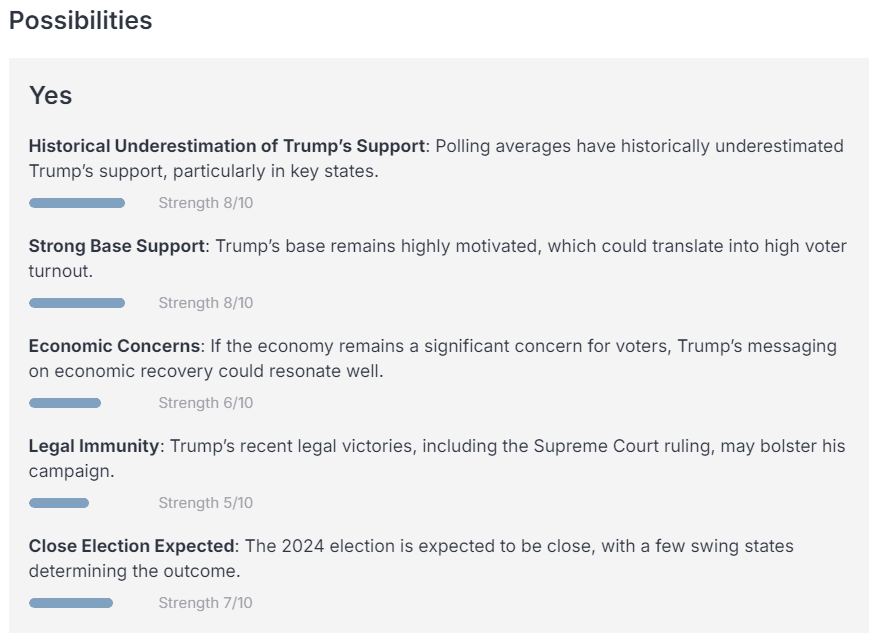The width and height of the screenshot is (878, 636).
Task: Click Strength 8/10 label for Historical Underestimation
Action: coord(205,203)
